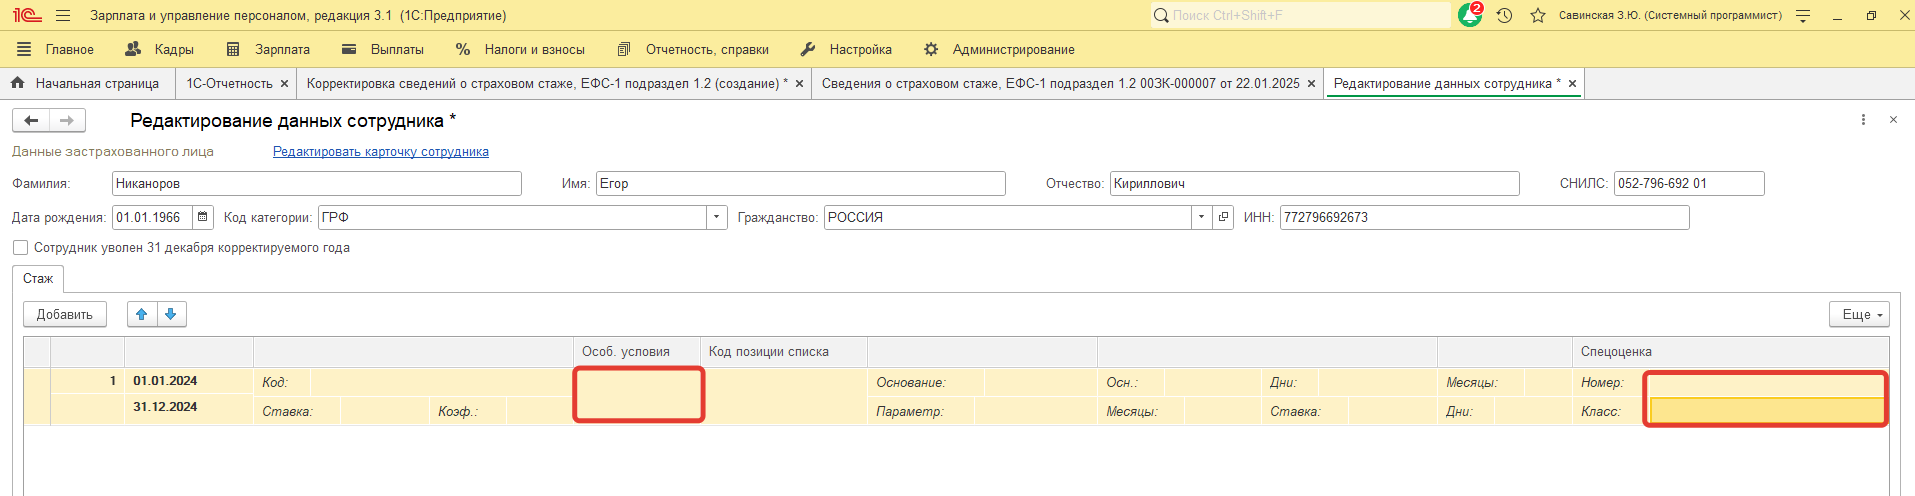
Task: Close the 'Редактирование данных сотрудника' tab
Action: coord(1572,84)
